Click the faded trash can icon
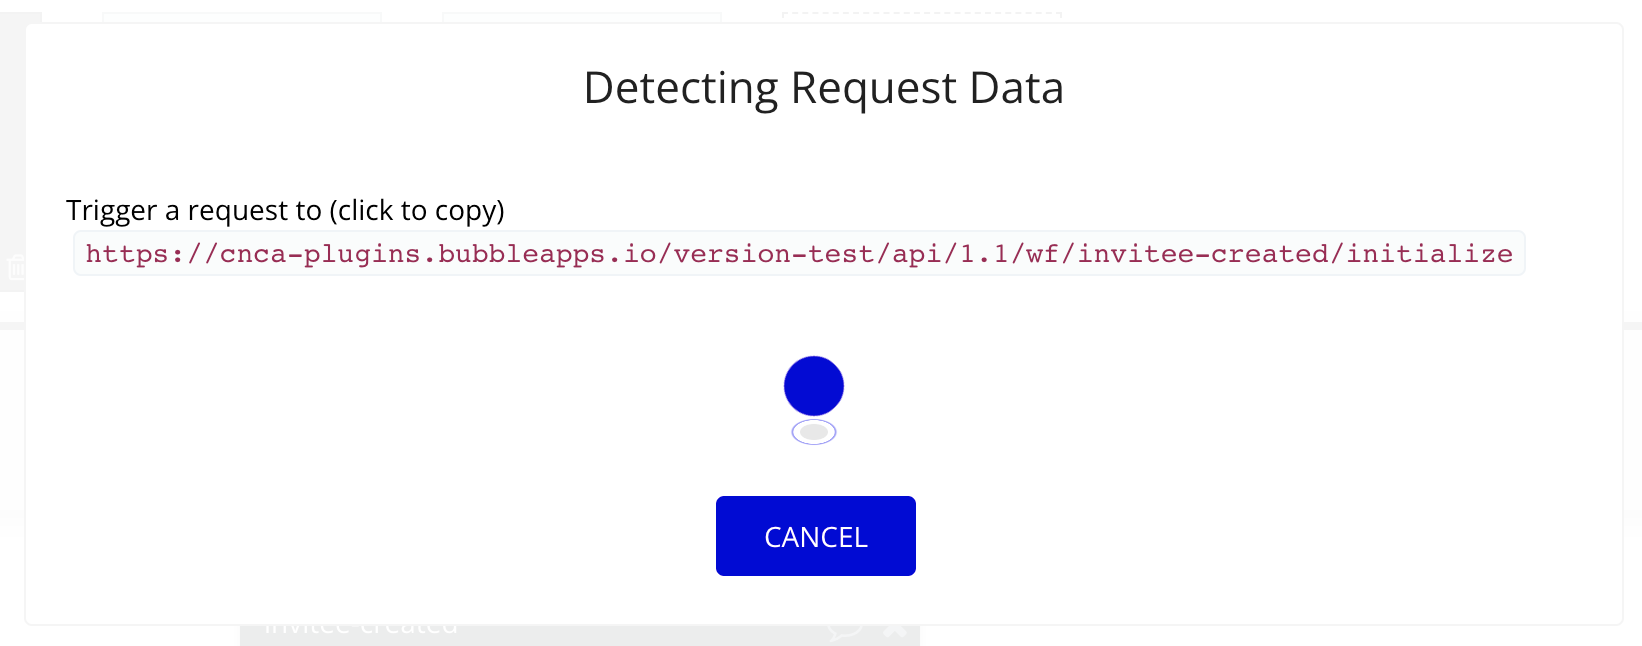The image size is (1642, 646). [x=16, y=266]
